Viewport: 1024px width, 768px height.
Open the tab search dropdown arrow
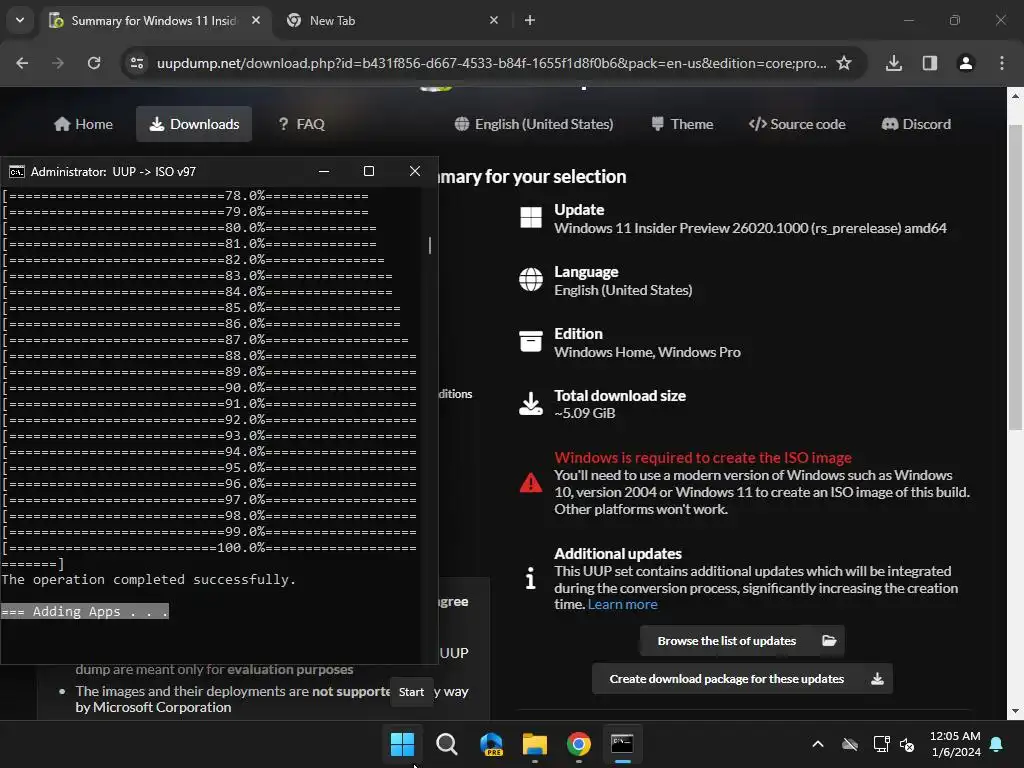(x=20, y=20)
